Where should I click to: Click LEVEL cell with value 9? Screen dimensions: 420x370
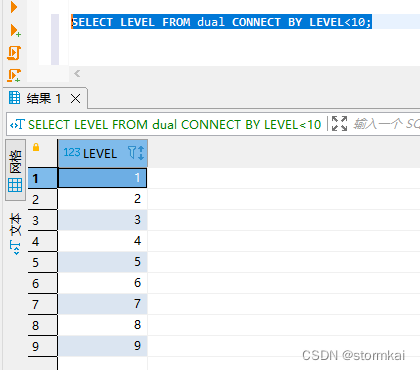pos(102,346)
